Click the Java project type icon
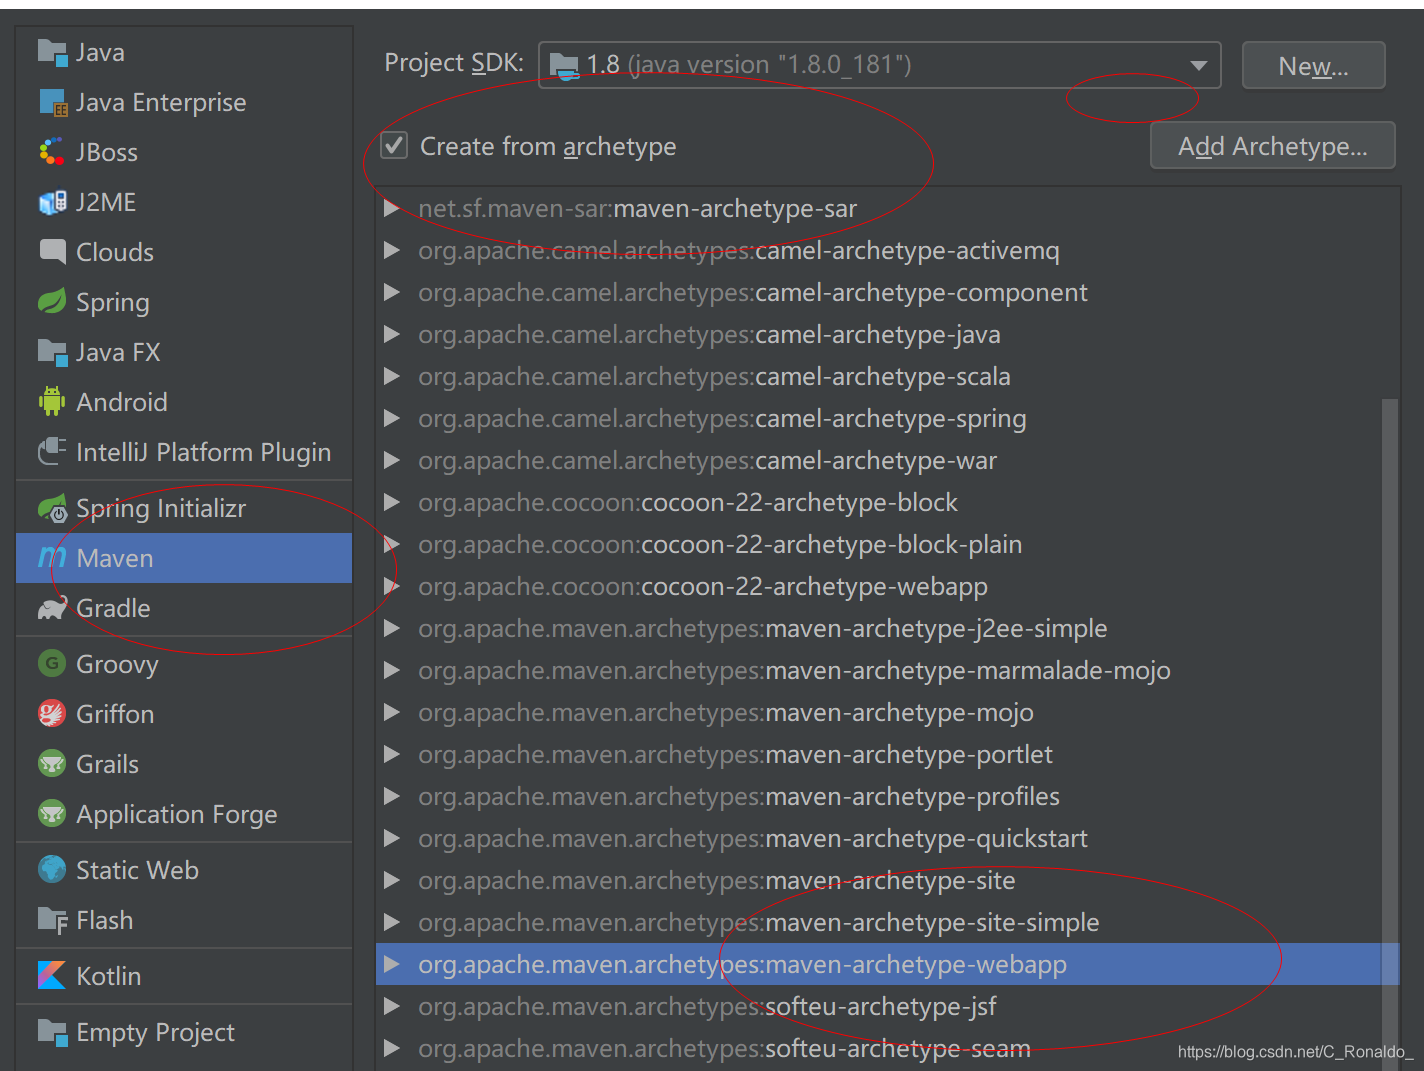The width and height of the screenshot is (1424, 1071). [52, 52]
